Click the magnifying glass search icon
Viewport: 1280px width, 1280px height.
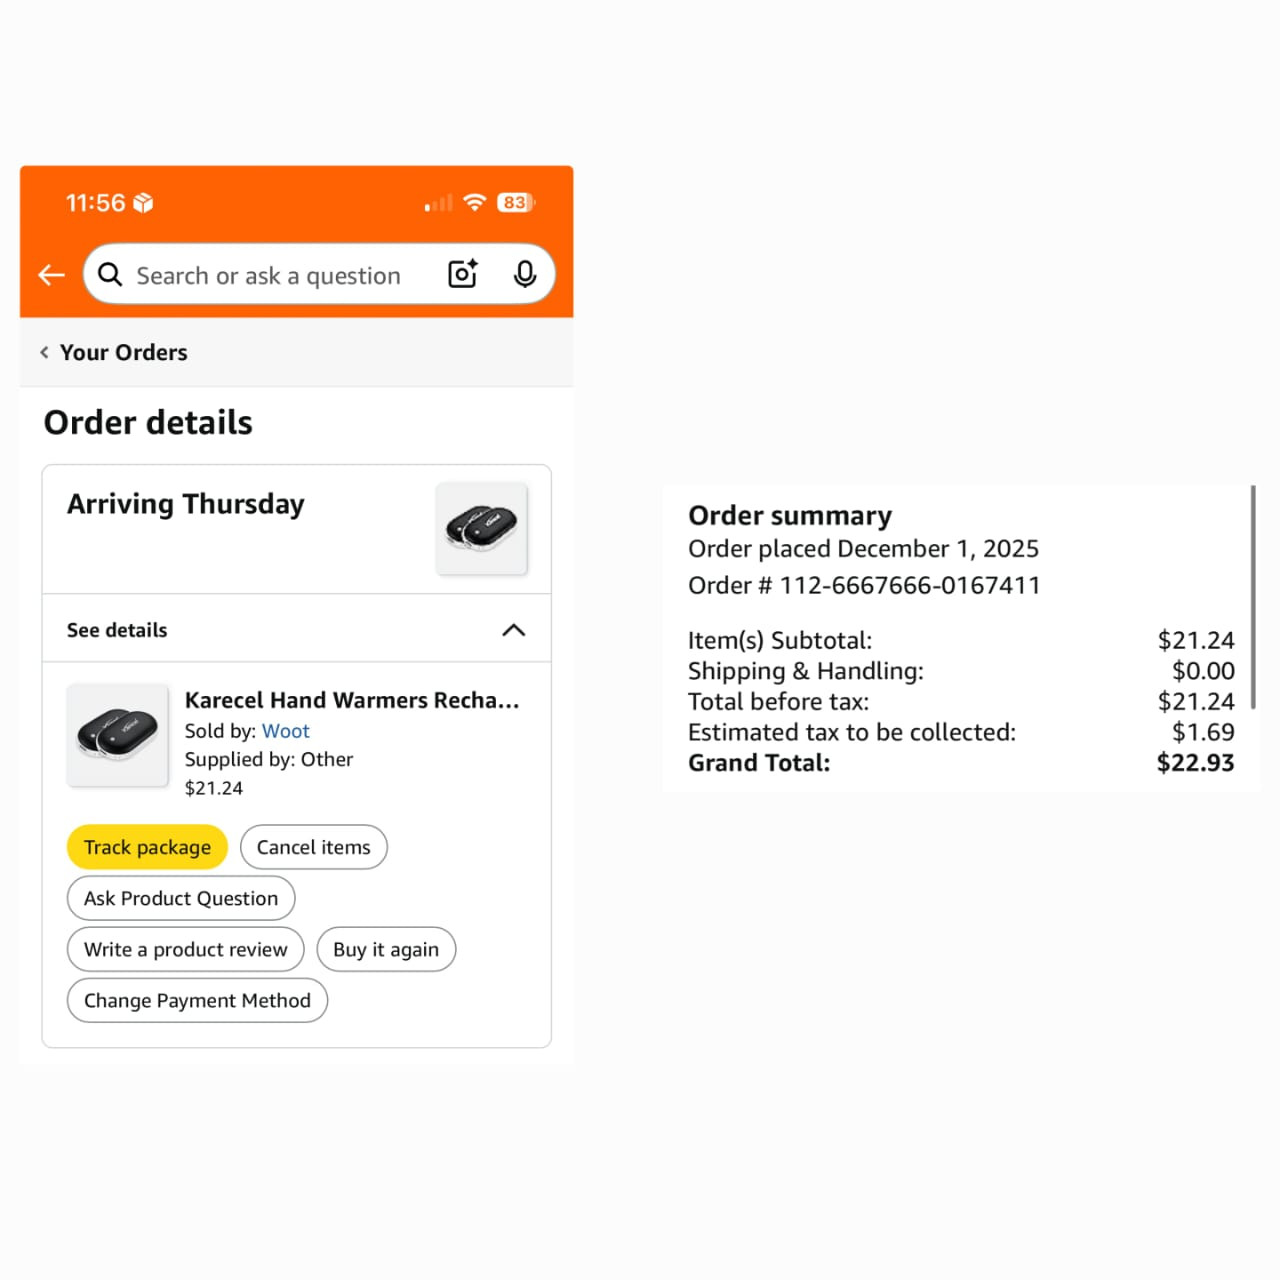point(110,275)
